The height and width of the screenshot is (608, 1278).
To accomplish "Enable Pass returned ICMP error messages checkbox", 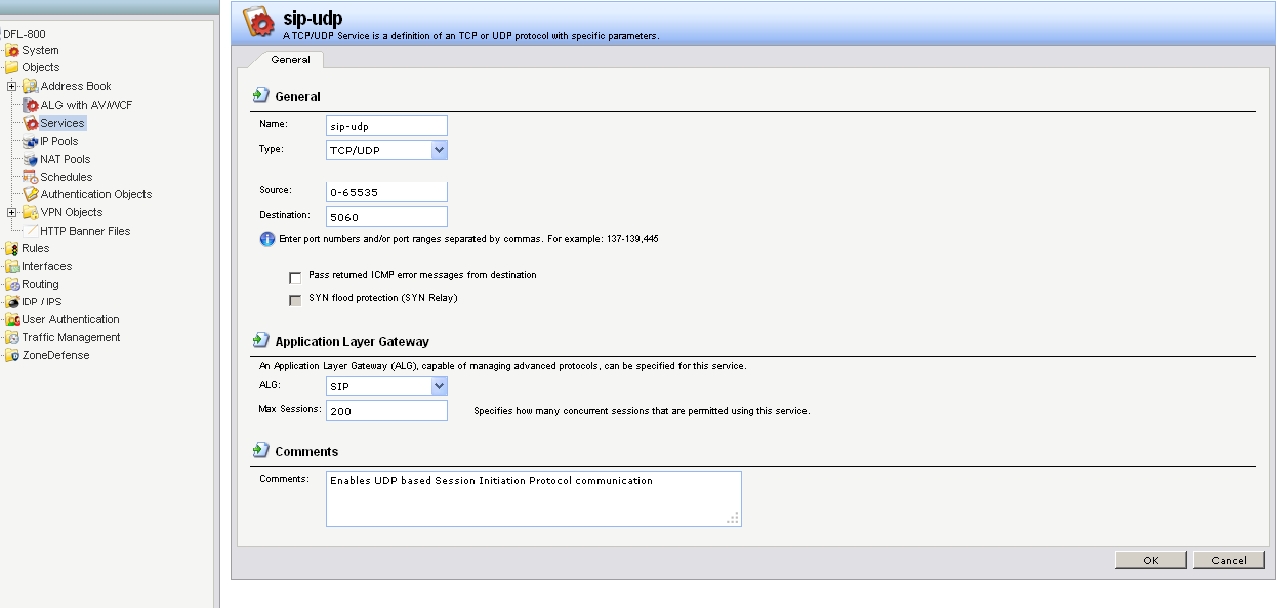I will (x=295, y=276).
